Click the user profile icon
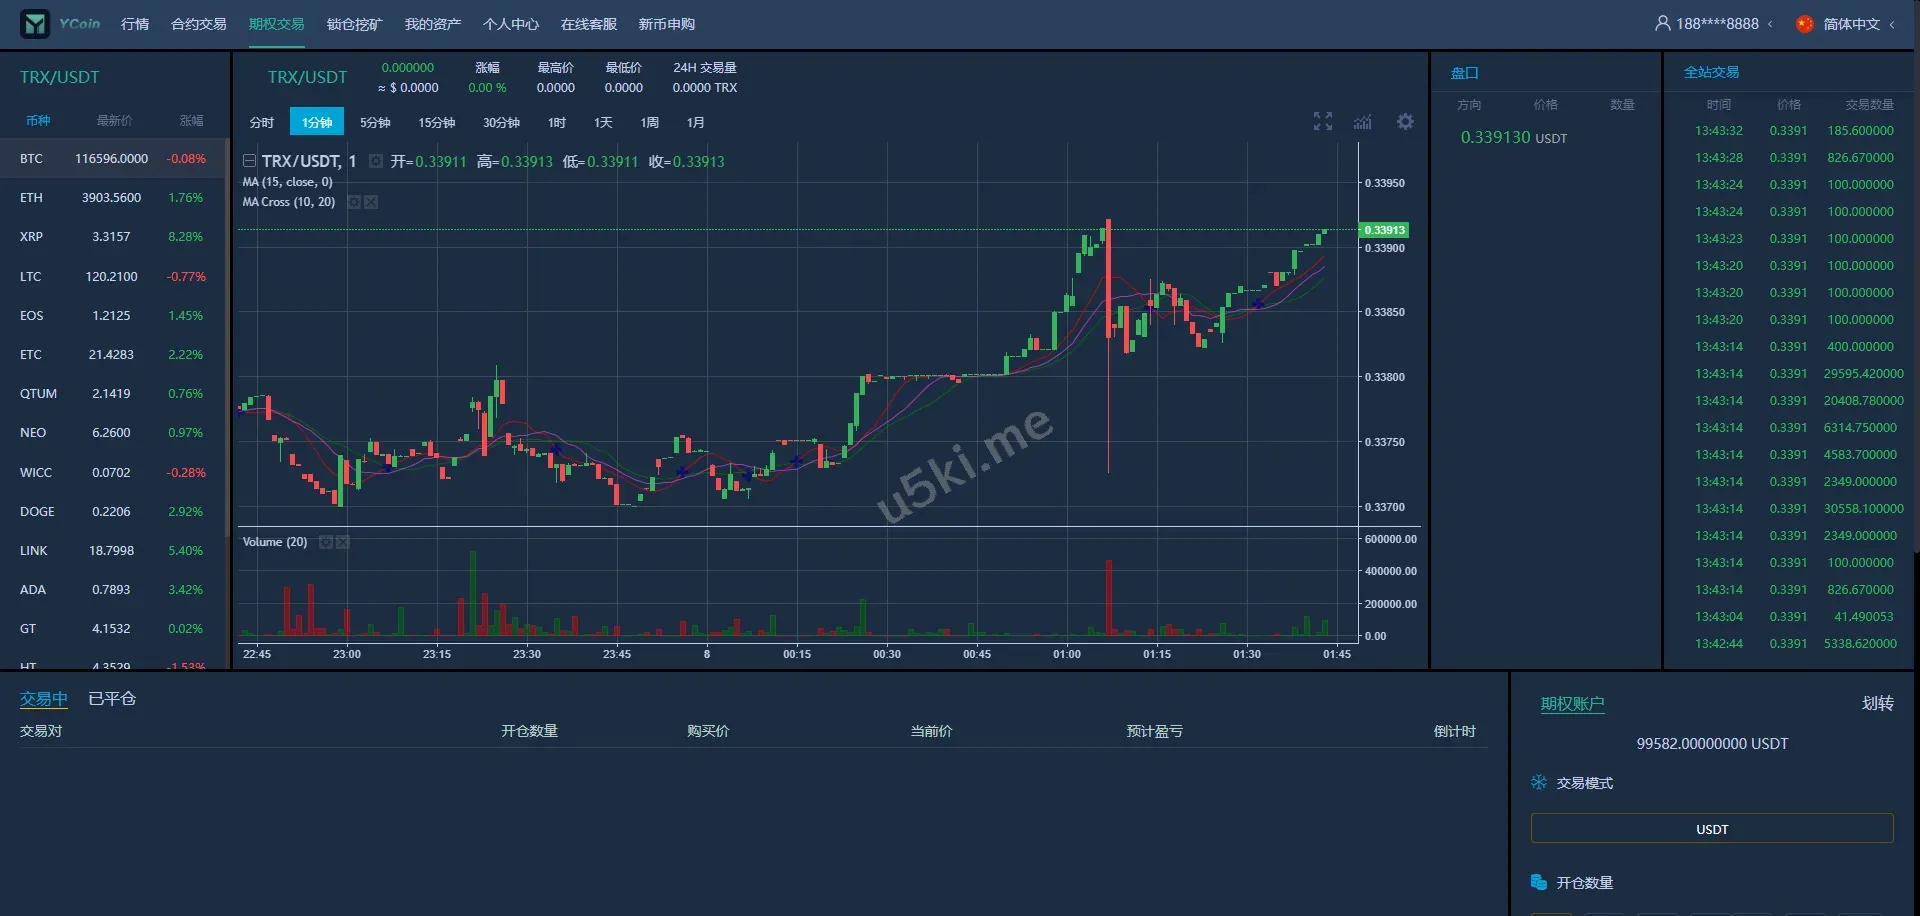This screenshot has height=916, width=1920. click(1662, 23)
